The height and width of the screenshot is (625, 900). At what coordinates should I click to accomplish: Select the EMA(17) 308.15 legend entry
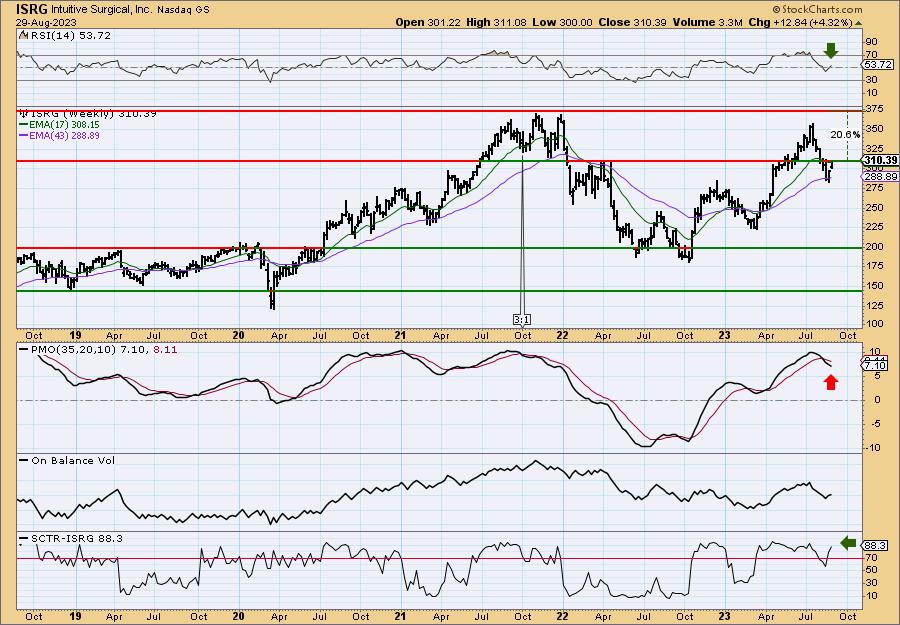pos(59,125)
